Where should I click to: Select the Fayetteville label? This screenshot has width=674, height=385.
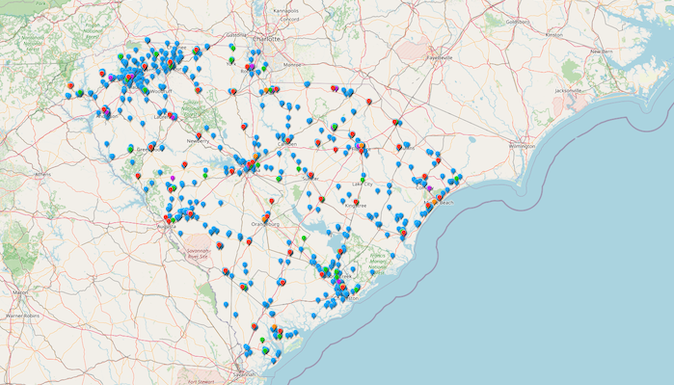[x=440, y=57]
